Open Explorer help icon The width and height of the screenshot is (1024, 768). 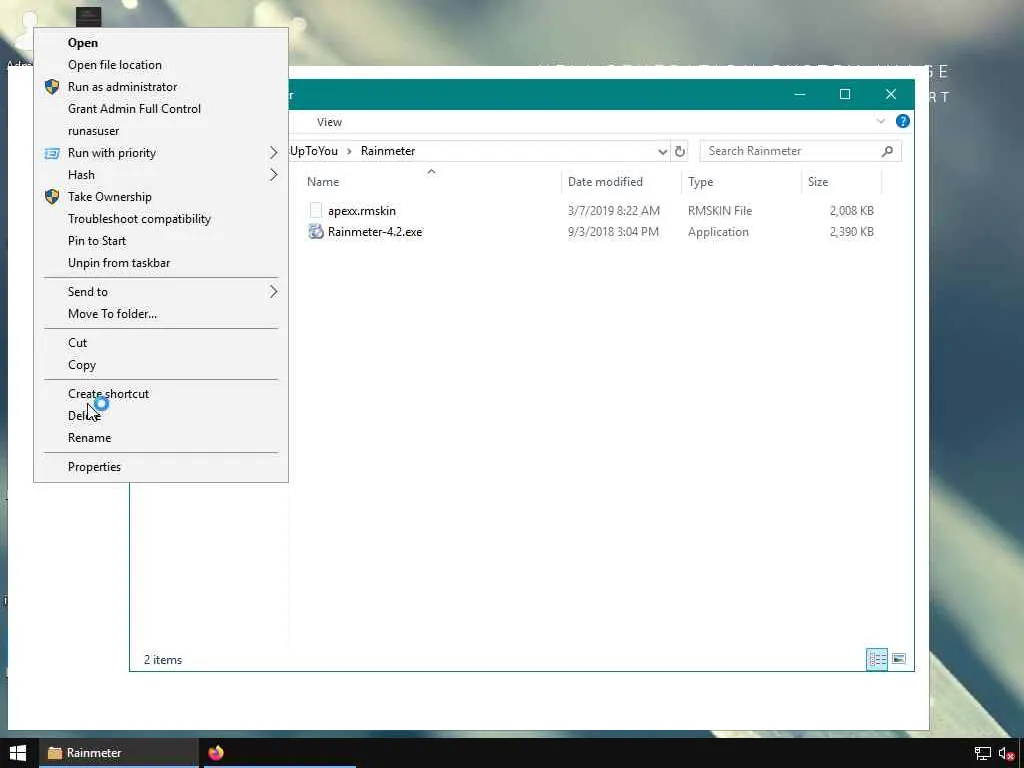(903, 121)
